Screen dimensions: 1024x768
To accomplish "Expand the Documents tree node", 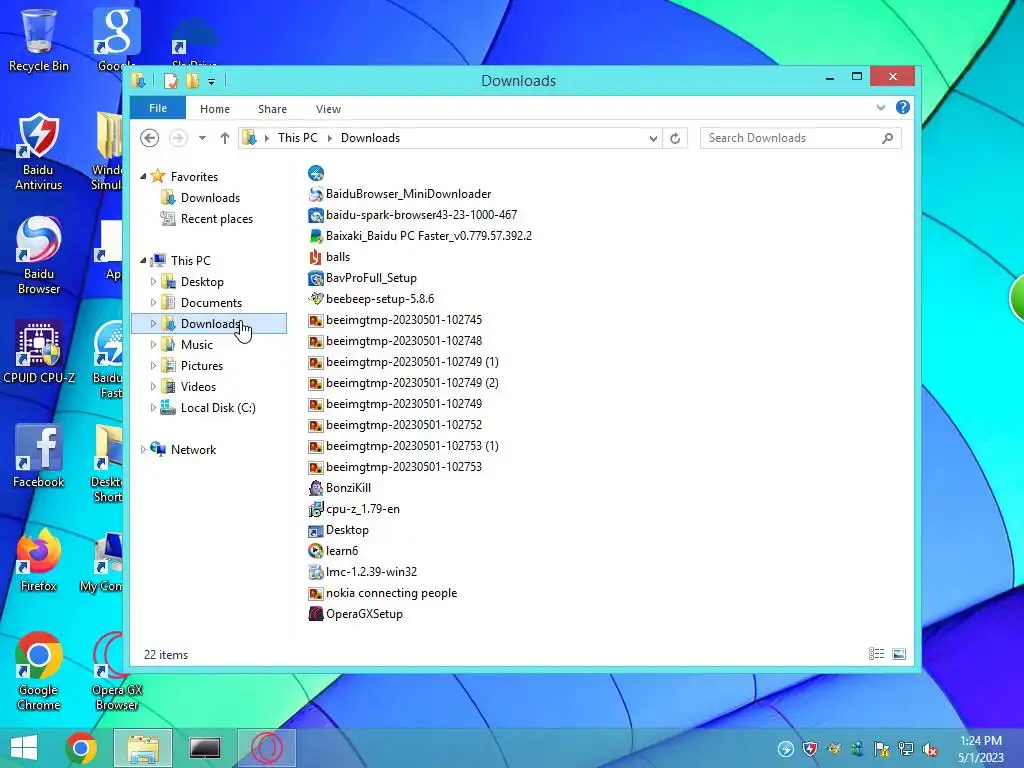I will pyautogui.click(x=153, y=302).
